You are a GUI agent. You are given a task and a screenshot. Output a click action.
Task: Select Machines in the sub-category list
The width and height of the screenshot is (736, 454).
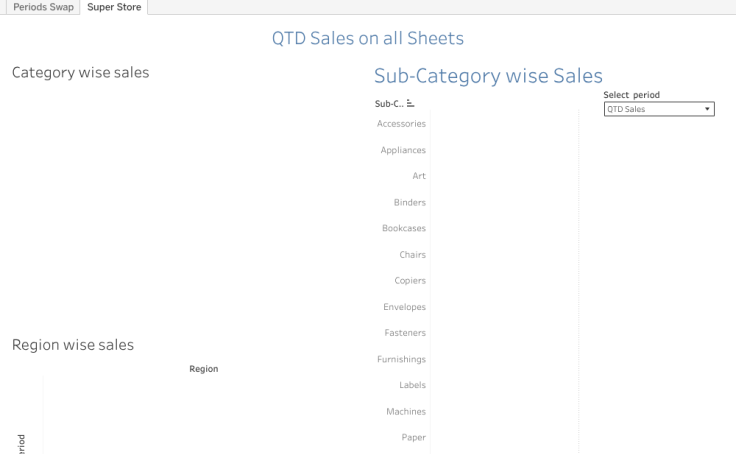[406, 411]
